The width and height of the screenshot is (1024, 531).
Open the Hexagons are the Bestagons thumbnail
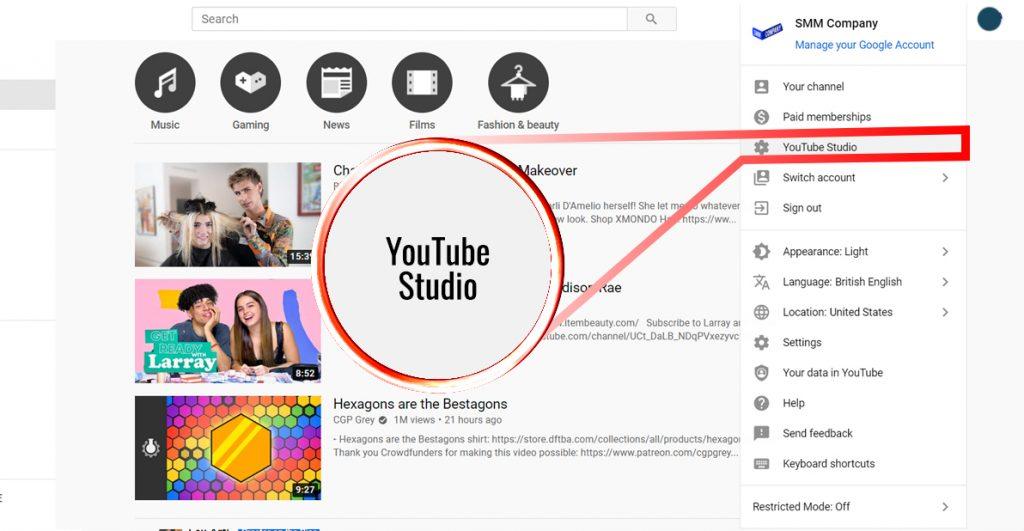[228, 447]
